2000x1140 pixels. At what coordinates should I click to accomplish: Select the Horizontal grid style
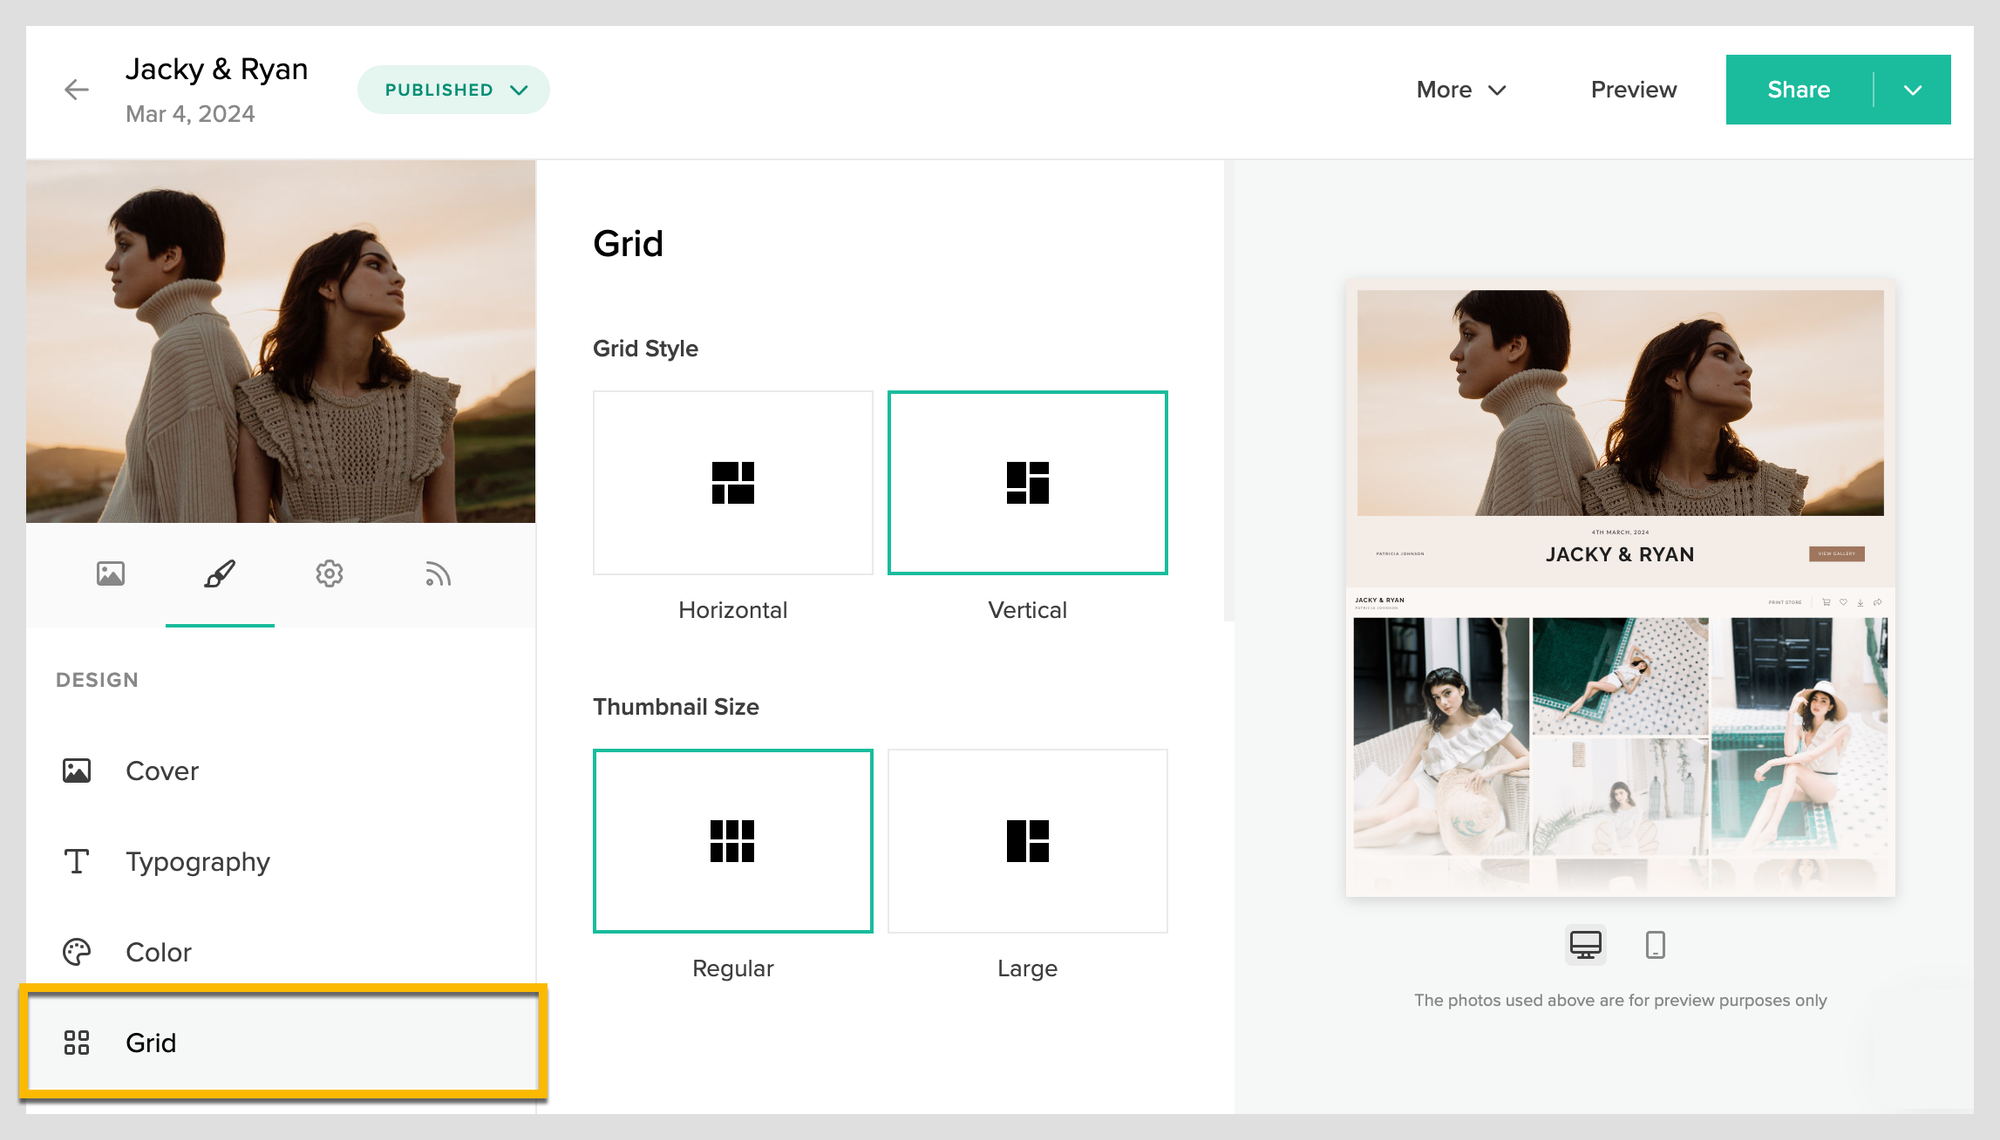click(x=733, y=483)
